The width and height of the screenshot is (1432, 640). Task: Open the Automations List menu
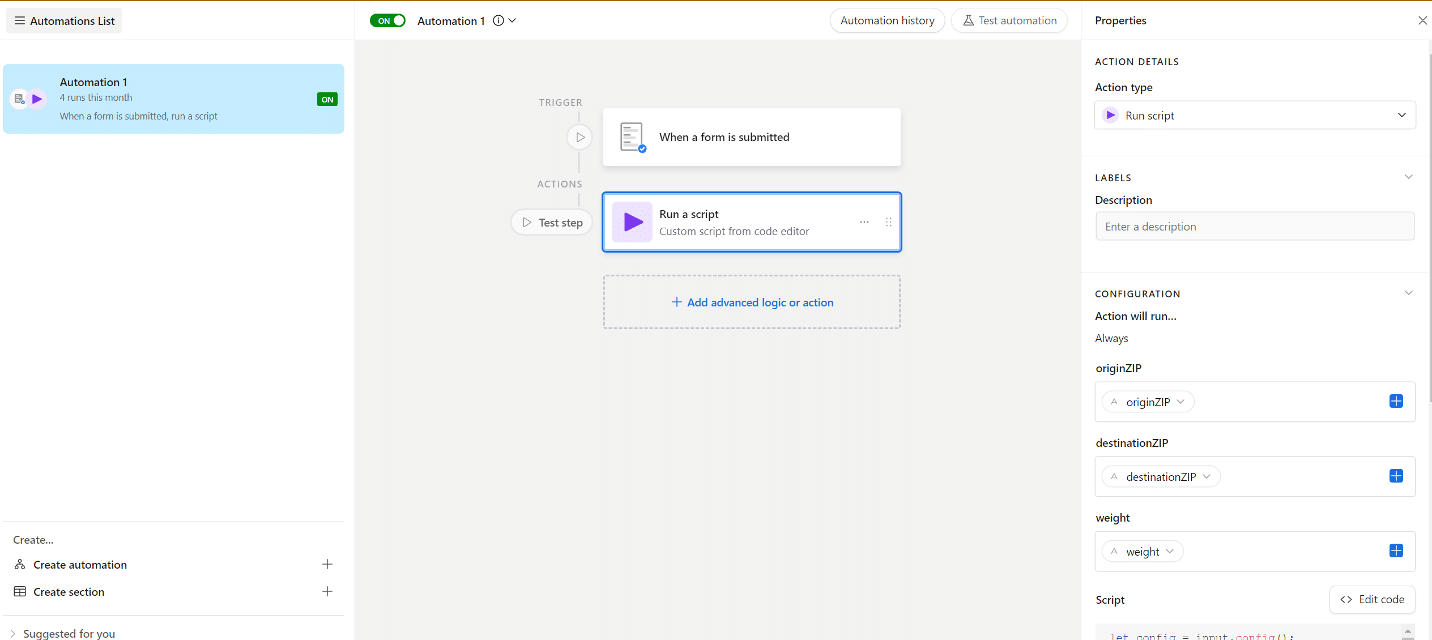click(x=65, y=21)
